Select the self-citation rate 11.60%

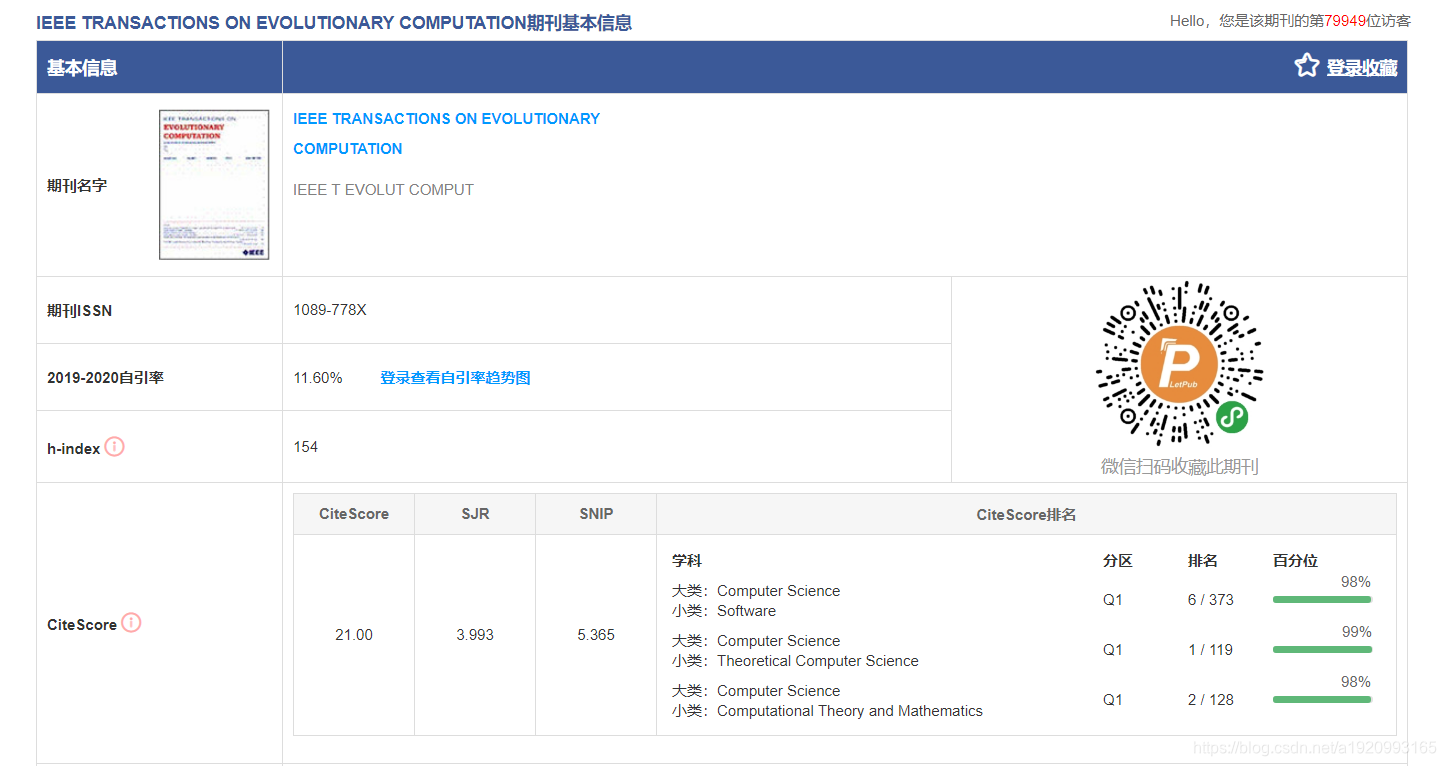[x=318, y=377]
